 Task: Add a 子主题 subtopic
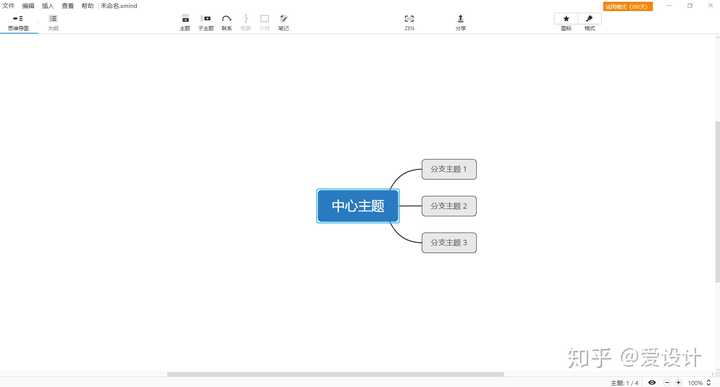pyautogui.click(x=206, y=22)
